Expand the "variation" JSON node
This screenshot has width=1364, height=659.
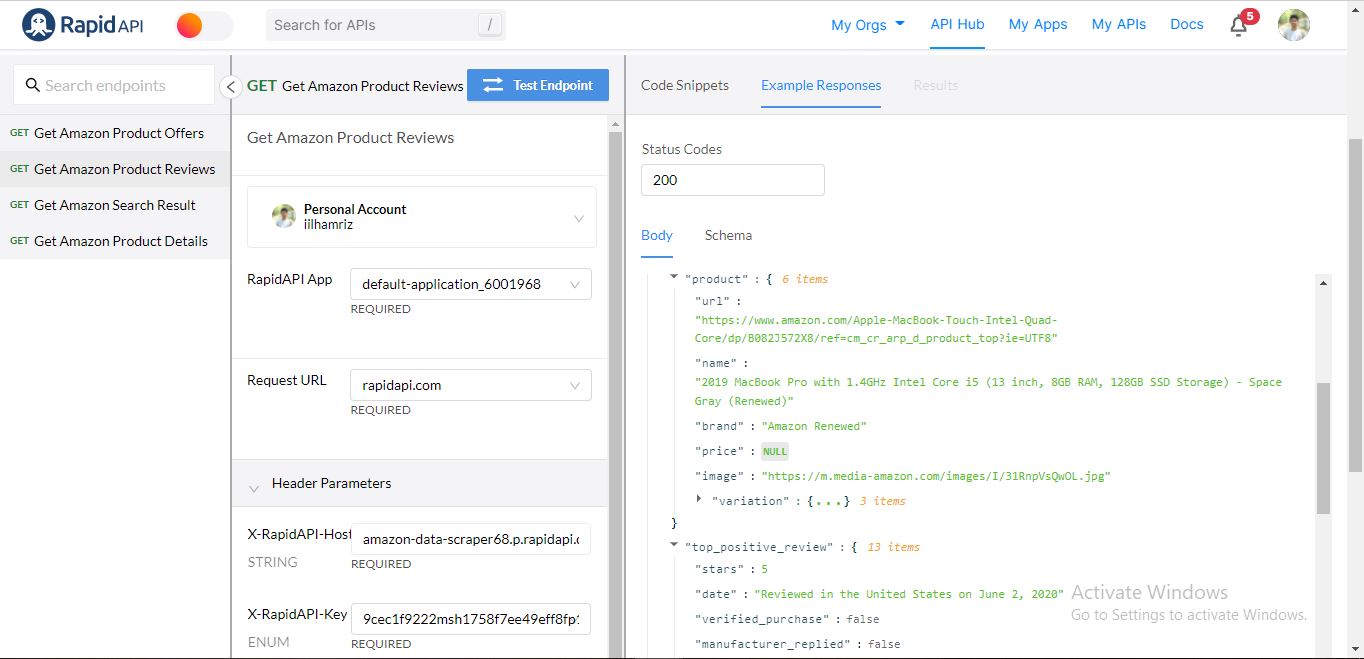point(699,499)
